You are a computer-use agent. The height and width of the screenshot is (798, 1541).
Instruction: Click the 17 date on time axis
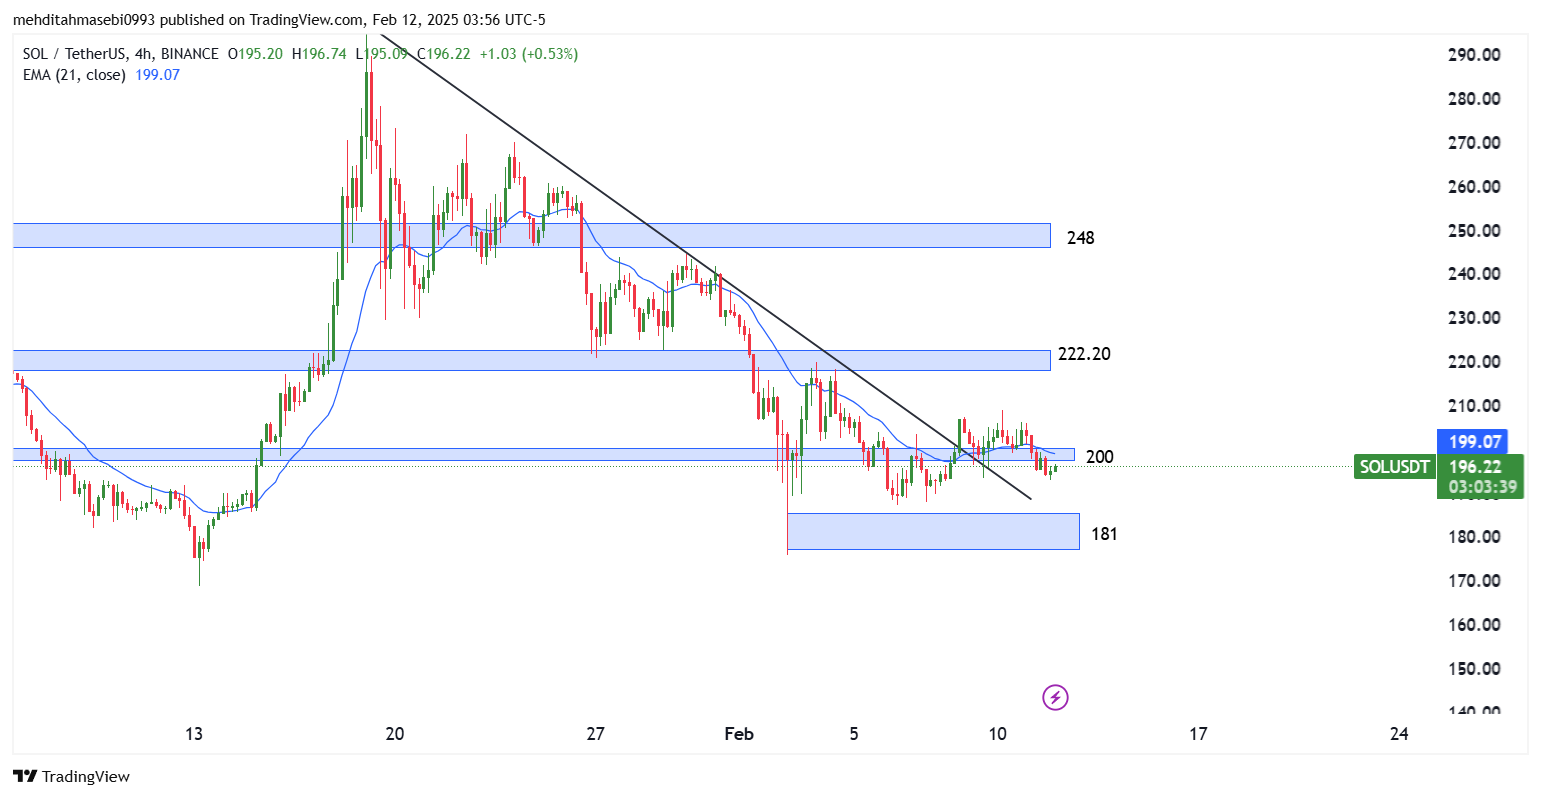coord(1198,734)
